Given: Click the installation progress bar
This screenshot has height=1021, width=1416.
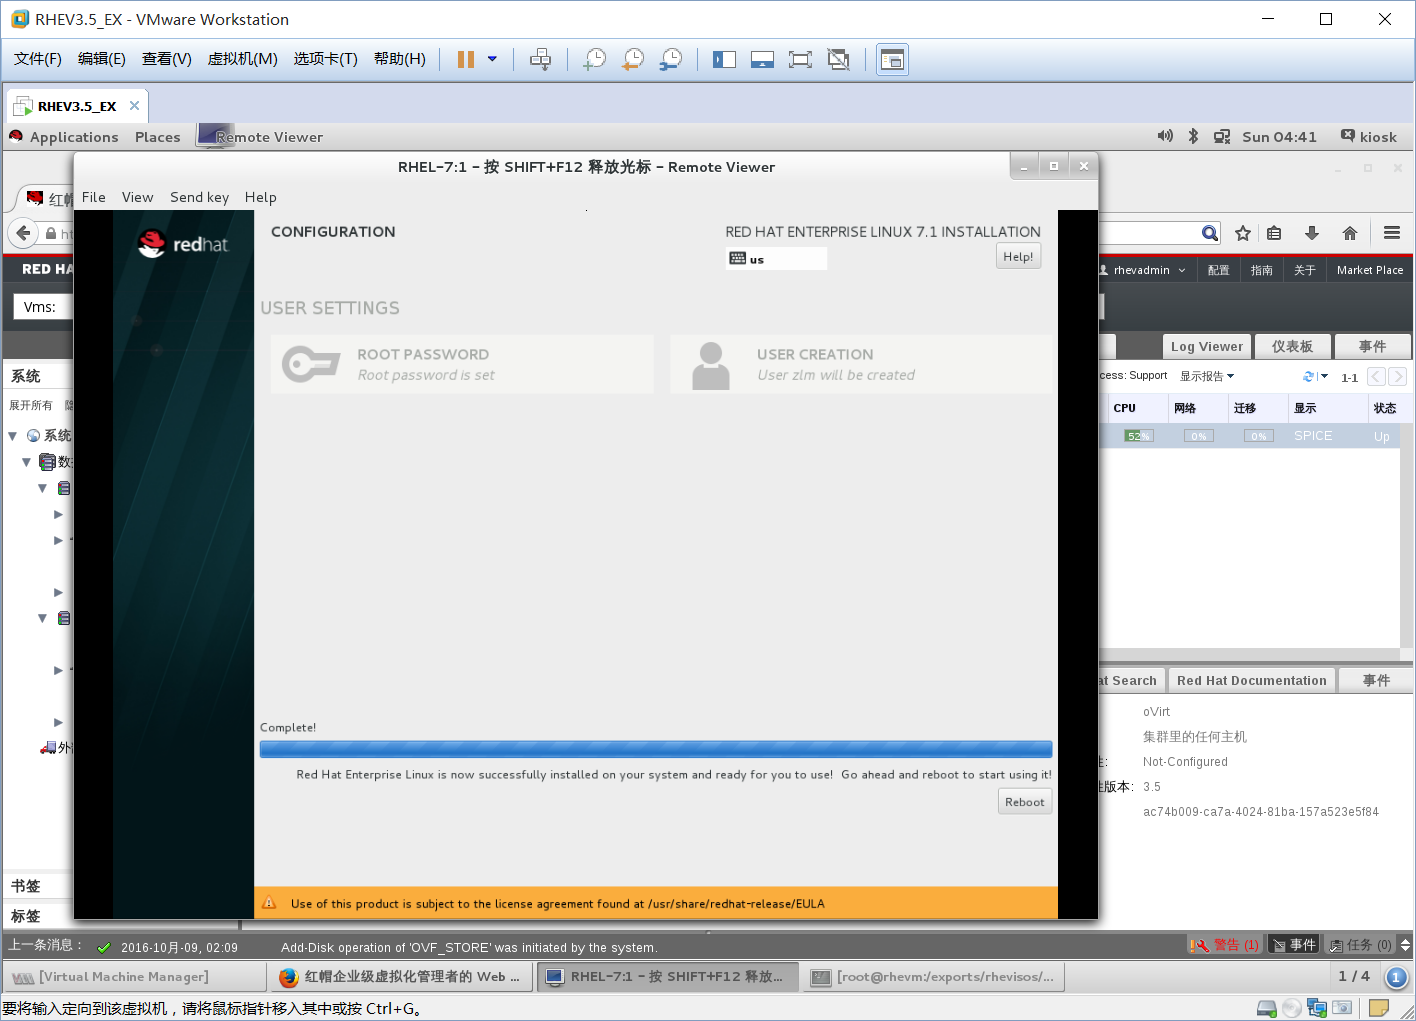Looking at the screenshot, I should [656, 749].
